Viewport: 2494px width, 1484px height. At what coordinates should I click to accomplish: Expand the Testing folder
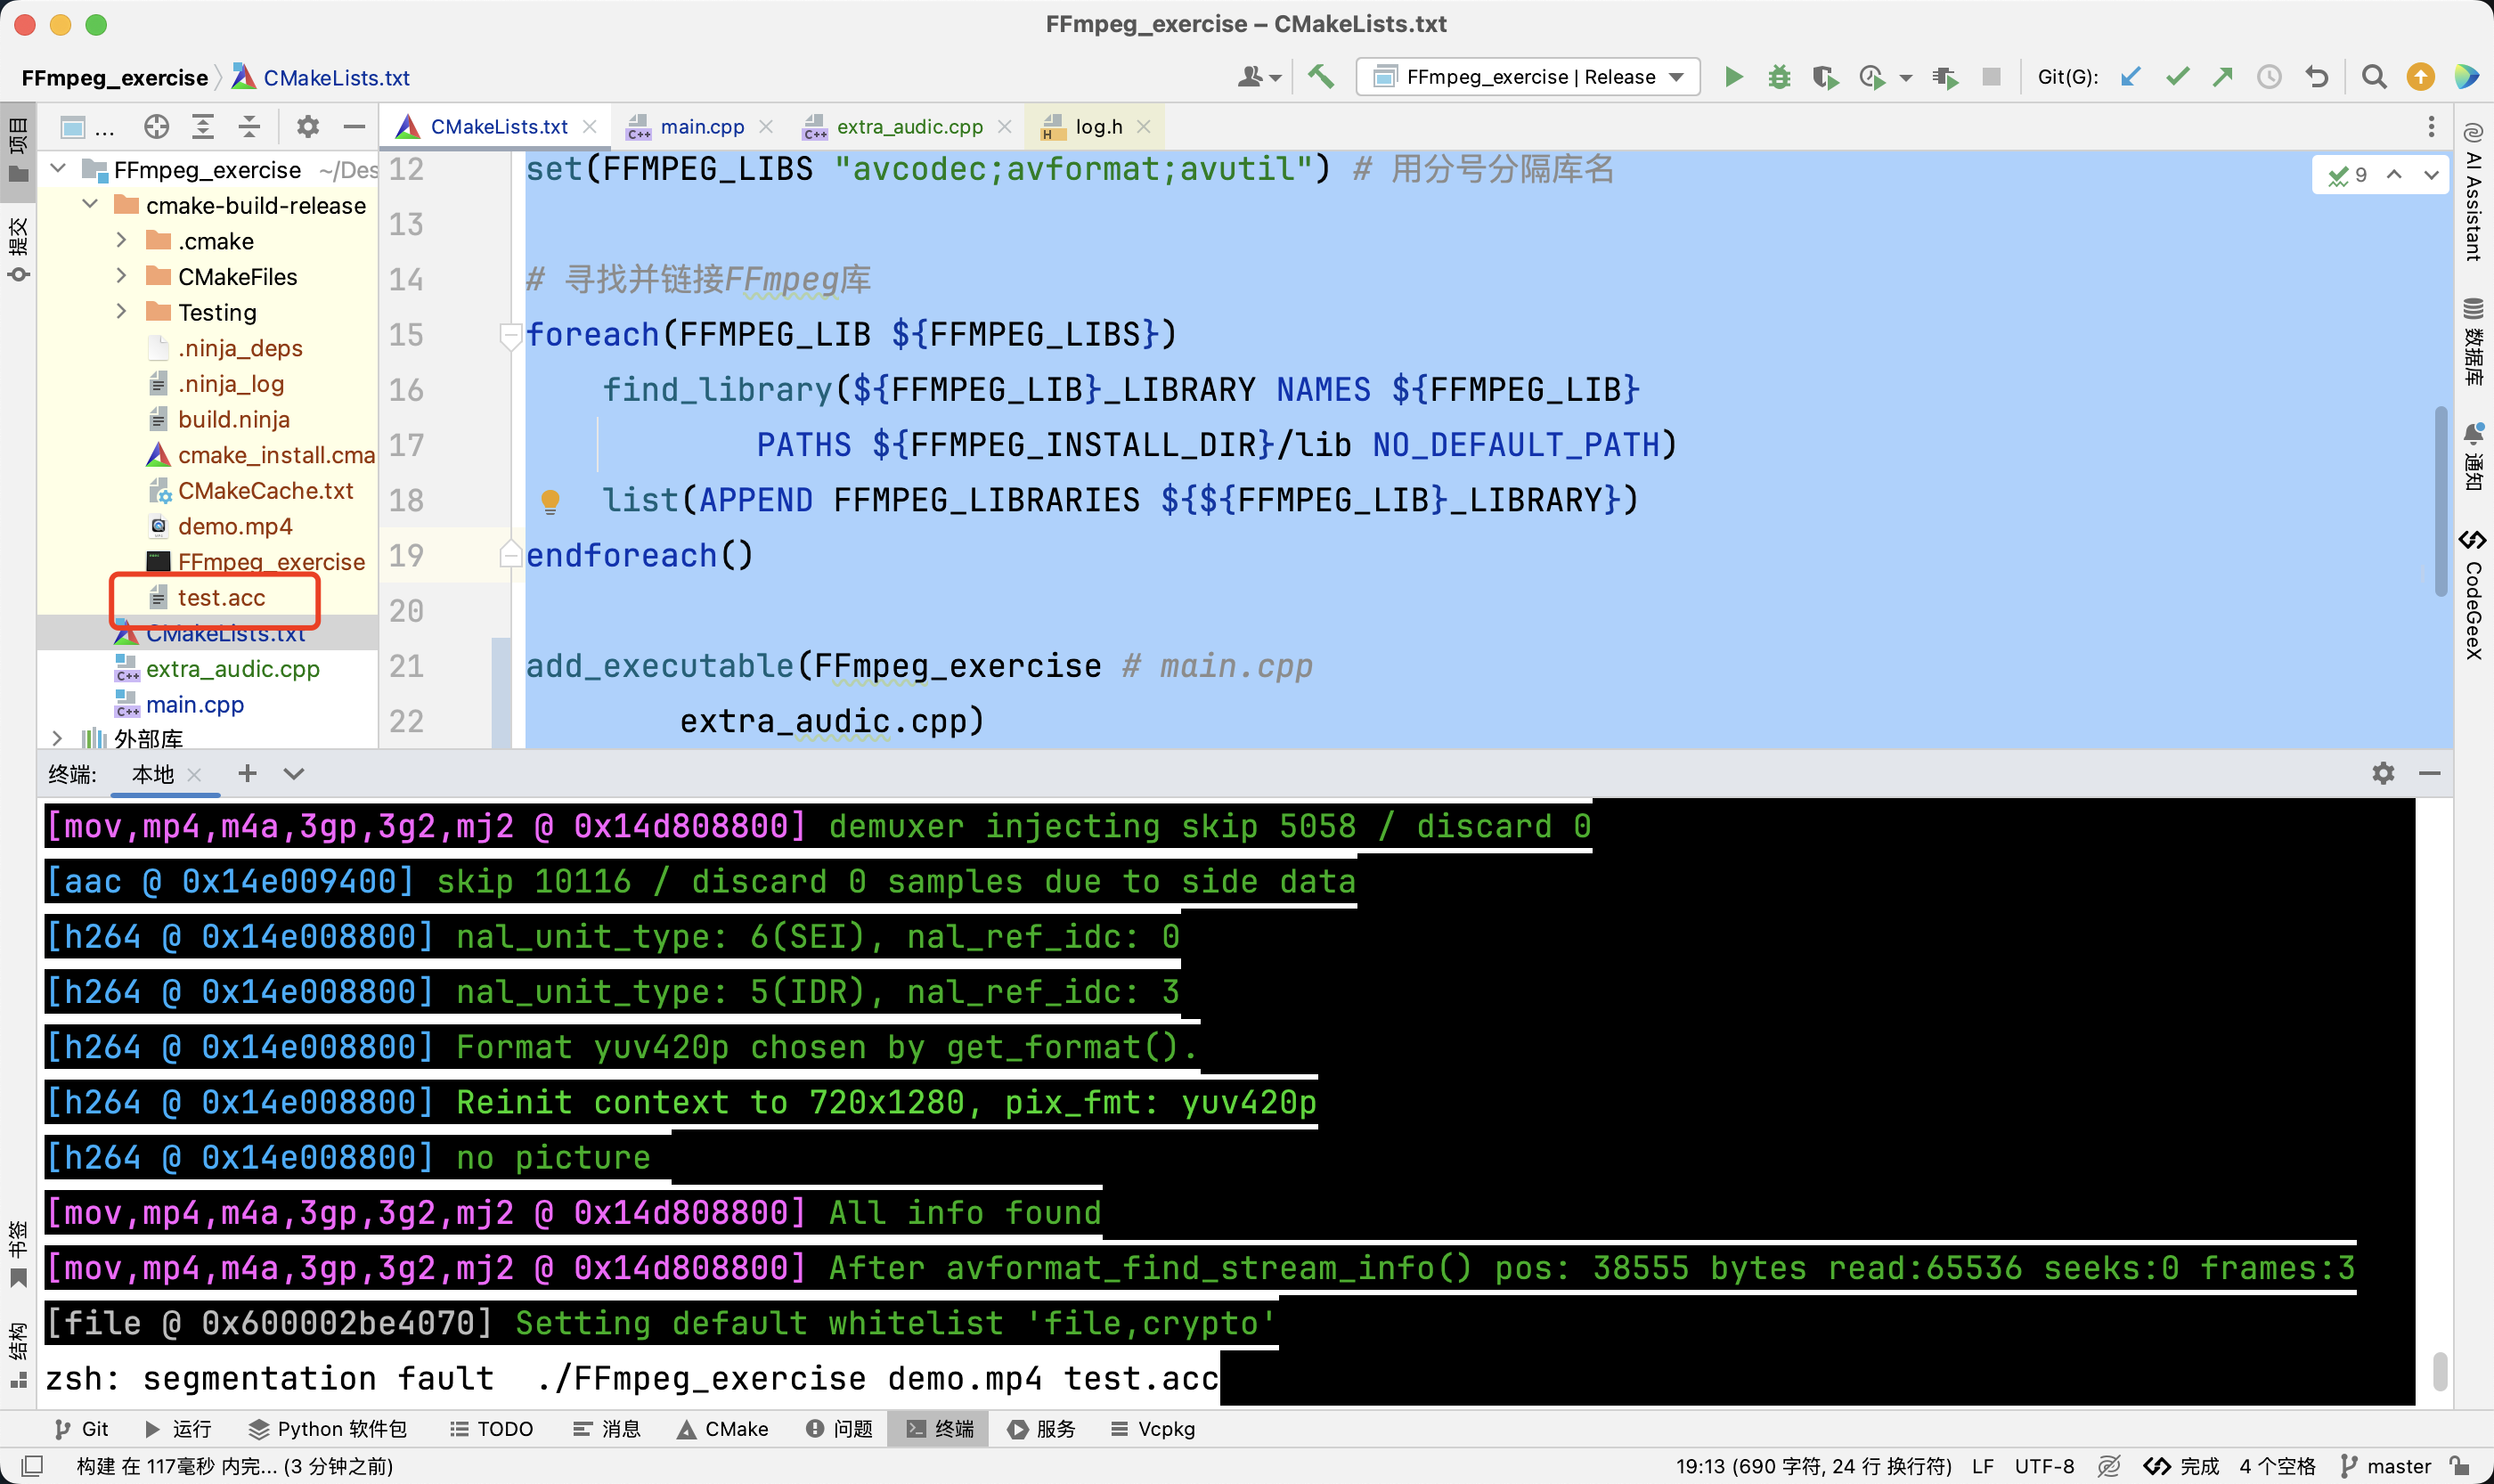pos(121,312)
